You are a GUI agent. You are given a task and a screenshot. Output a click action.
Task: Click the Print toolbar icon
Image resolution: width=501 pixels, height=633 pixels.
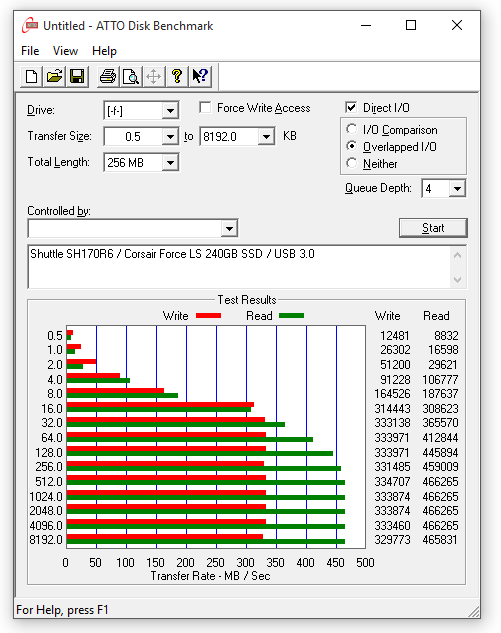[x=108, y=76]
